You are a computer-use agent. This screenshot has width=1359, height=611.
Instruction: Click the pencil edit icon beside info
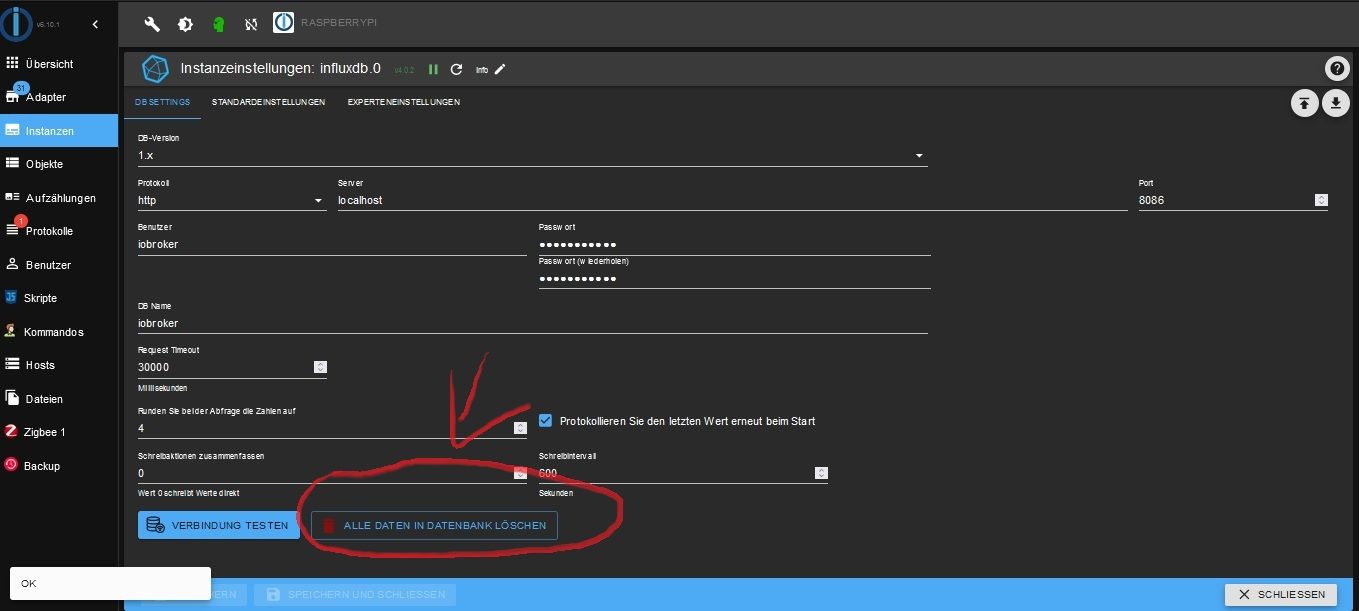click(501, 69)
